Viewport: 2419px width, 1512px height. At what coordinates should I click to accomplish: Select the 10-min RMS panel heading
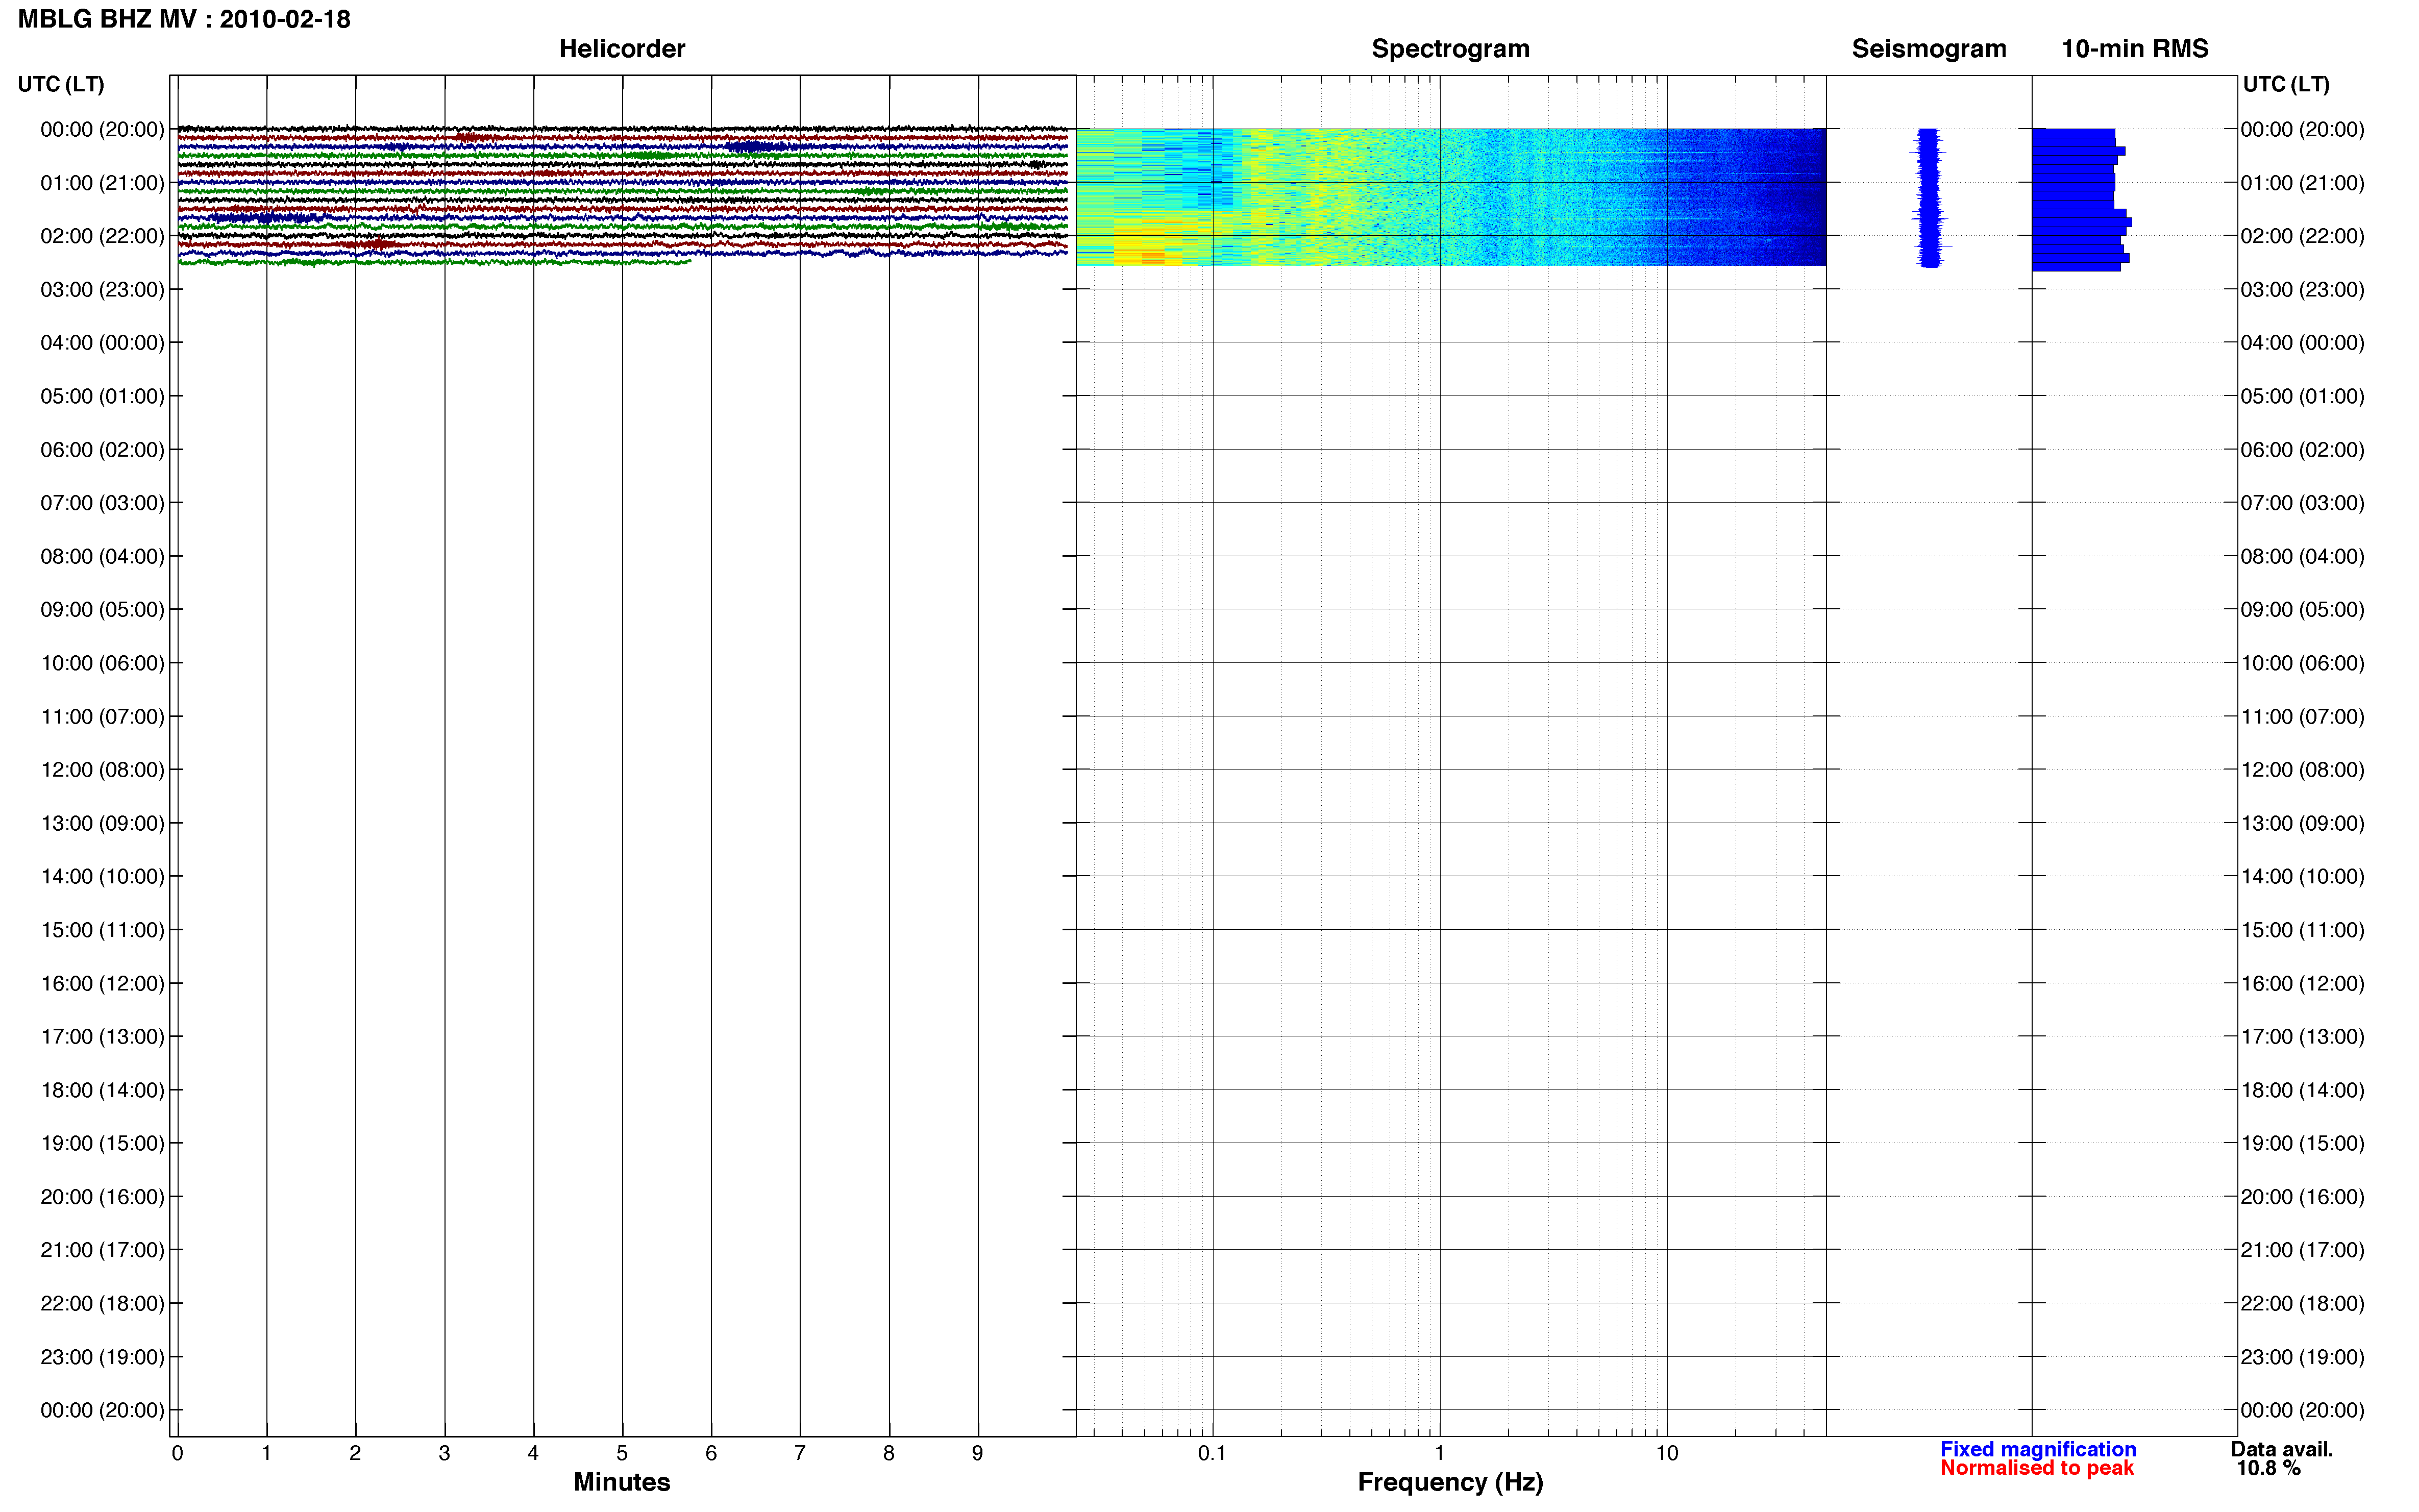pos(2134,48)
